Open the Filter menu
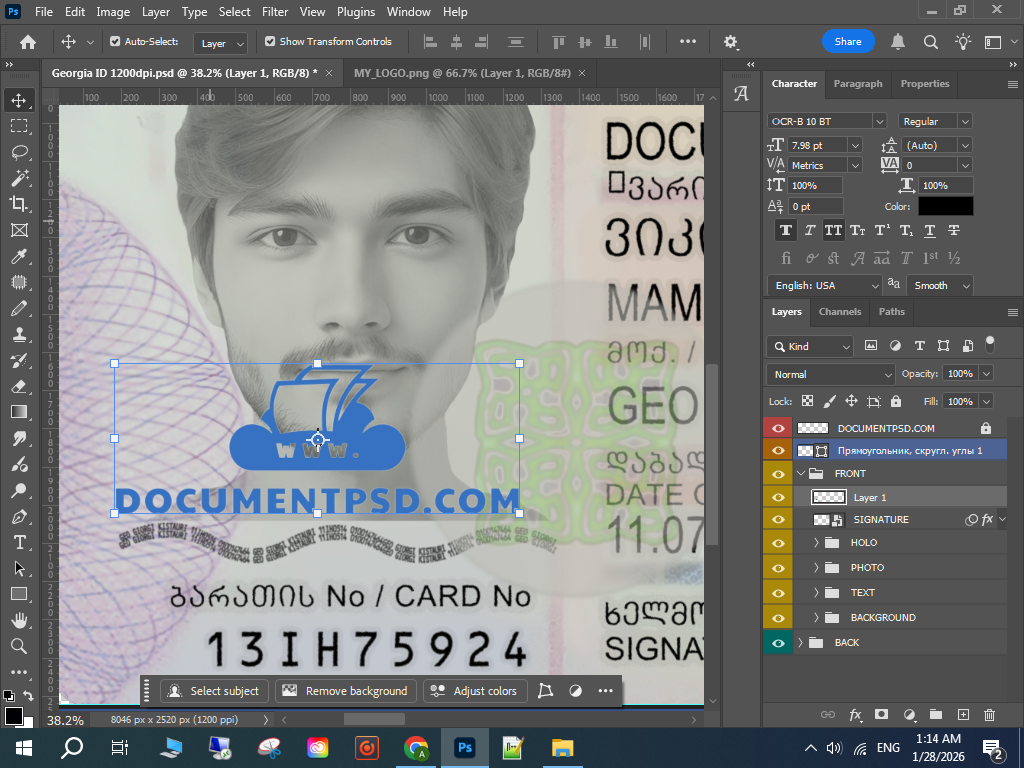Image resolution: width=1024 pixels, height=768 pixels. point(274,12)
